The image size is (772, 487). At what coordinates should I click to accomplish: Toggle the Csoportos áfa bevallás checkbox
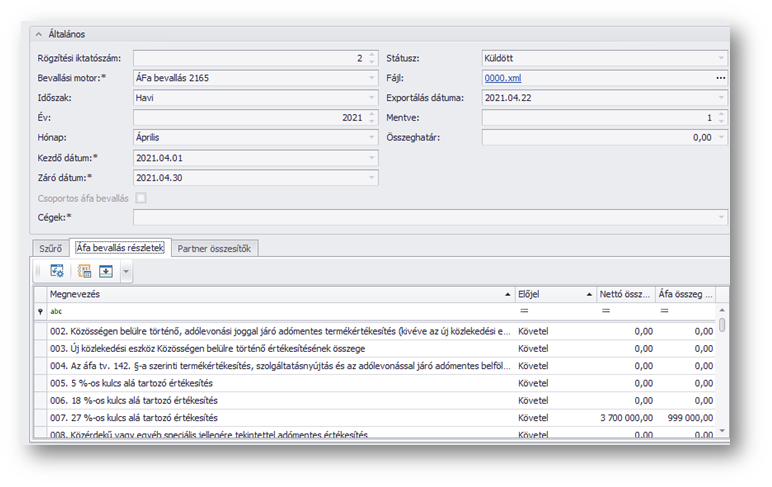(x=141, y=198)
